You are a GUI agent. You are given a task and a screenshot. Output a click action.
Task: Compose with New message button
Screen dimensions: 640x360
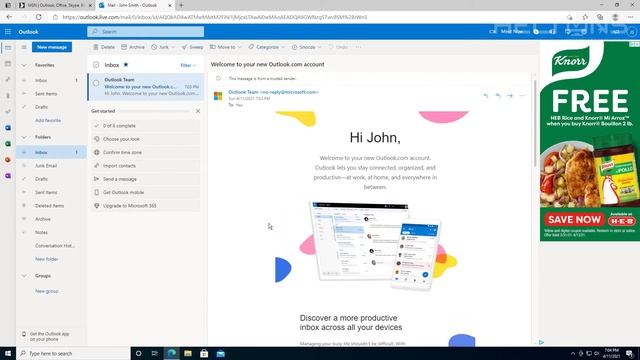point(52,47)
